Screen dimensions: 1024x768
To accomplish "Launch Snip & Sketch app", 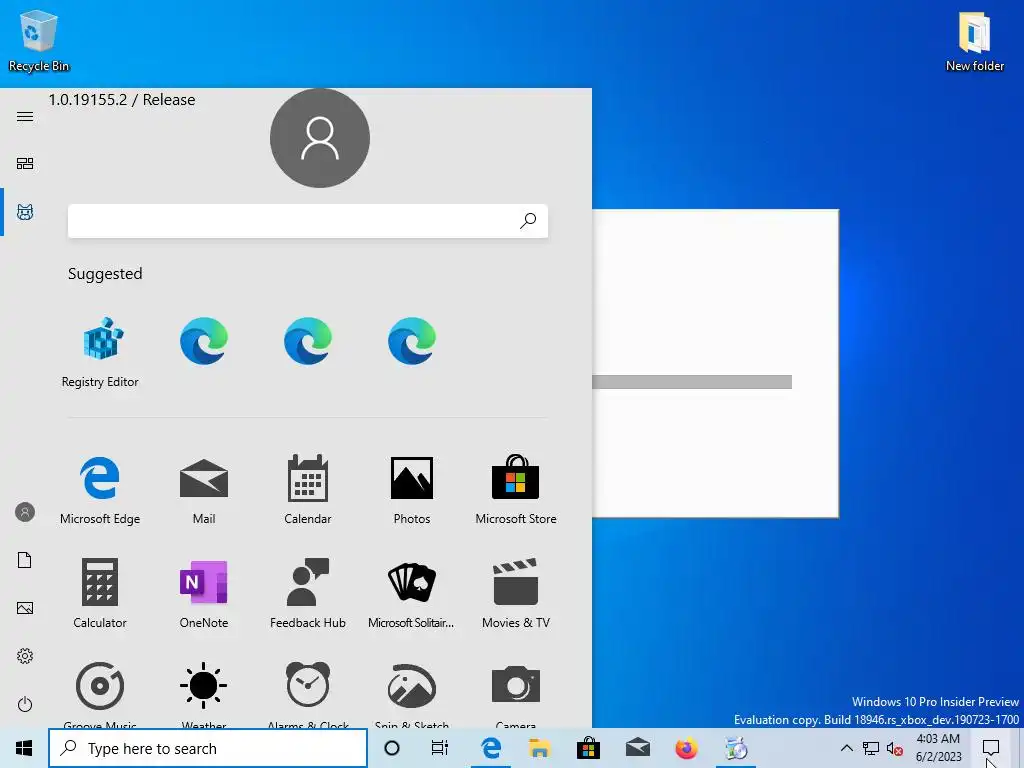I will coord(411,695).
